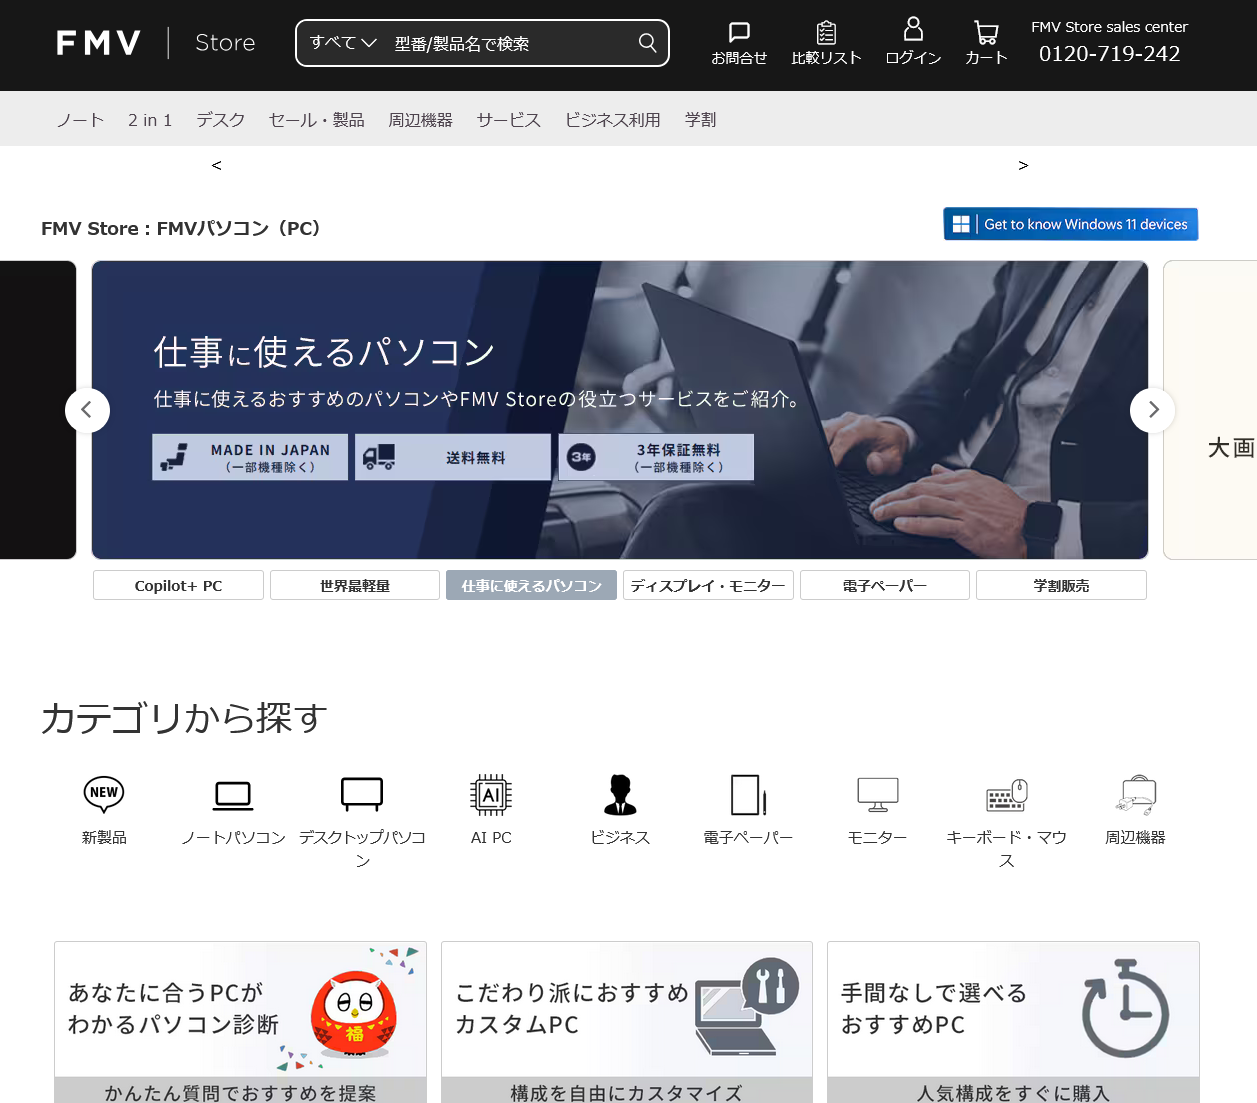Select the 世界最軽量 slide tab
Viewport: 1257px width, 1103px height.
point(355,585)
